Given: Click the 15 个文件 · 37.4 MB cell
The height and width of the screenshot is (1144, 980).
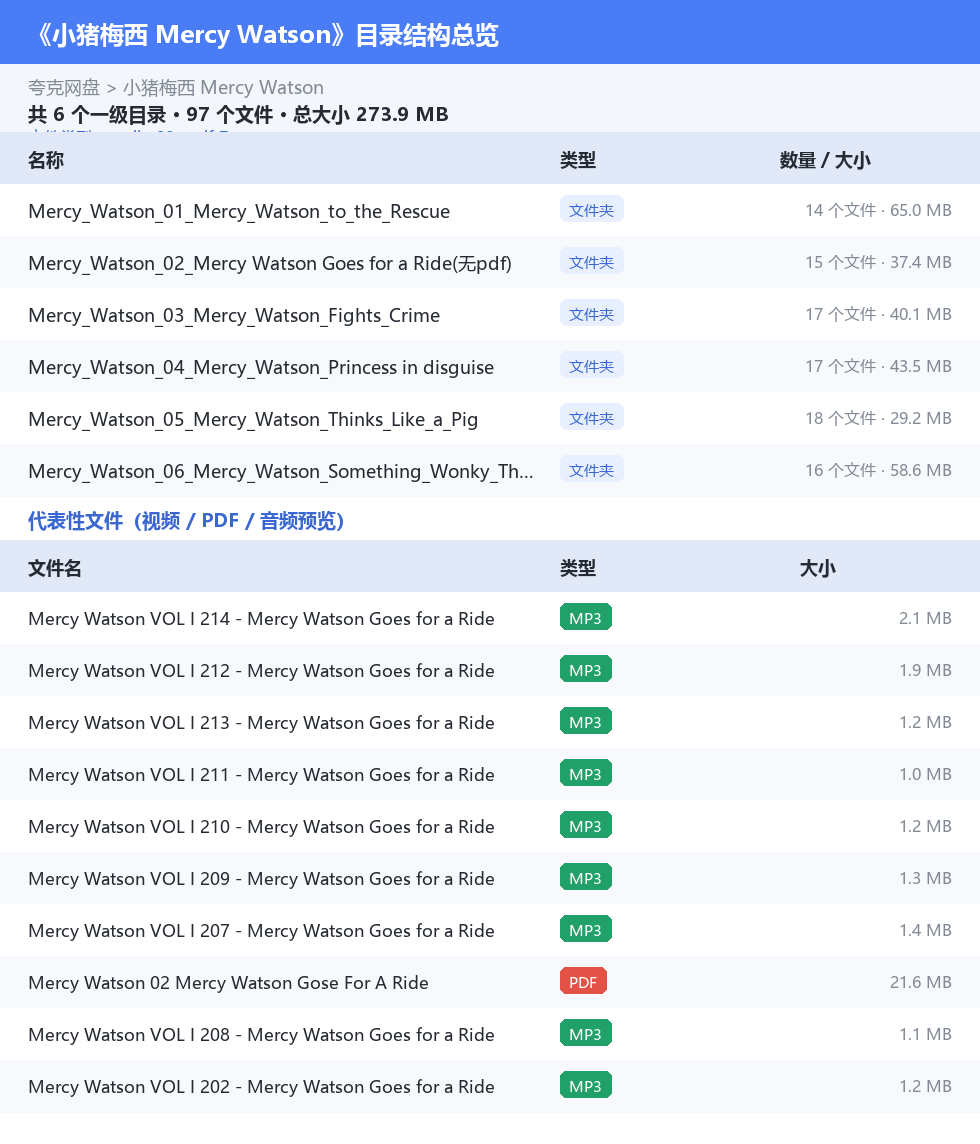Looking at the screenshot, I should pyautogui.click(x=879, y=262).
